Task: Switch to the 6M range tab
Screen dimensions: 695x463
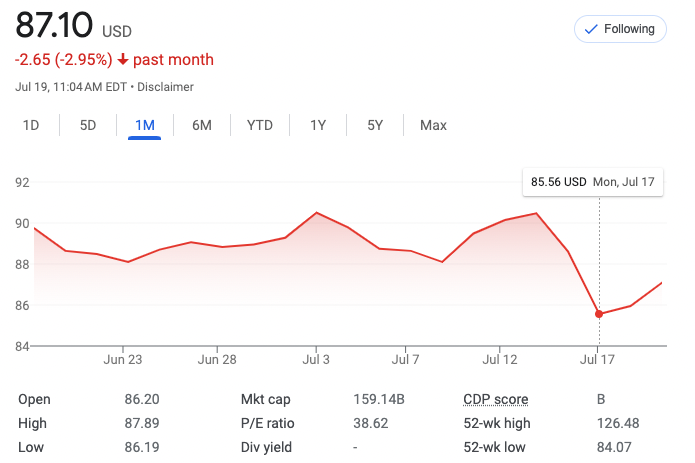Action: [202, 125]
